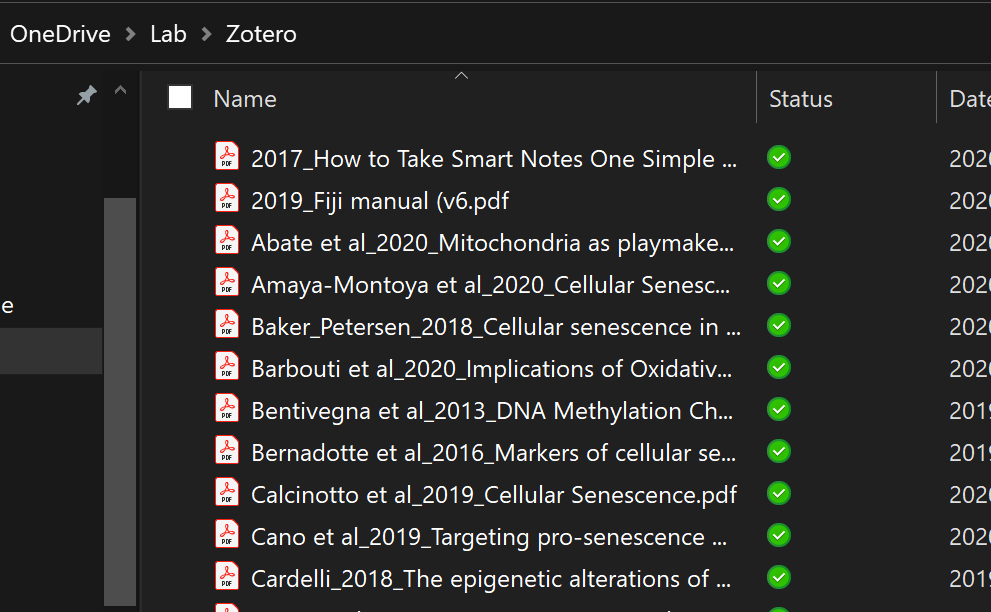Click date cell of 2017_How to Take Smart Notes
This screenshot has width=991, height=612.
pos(970,159)
